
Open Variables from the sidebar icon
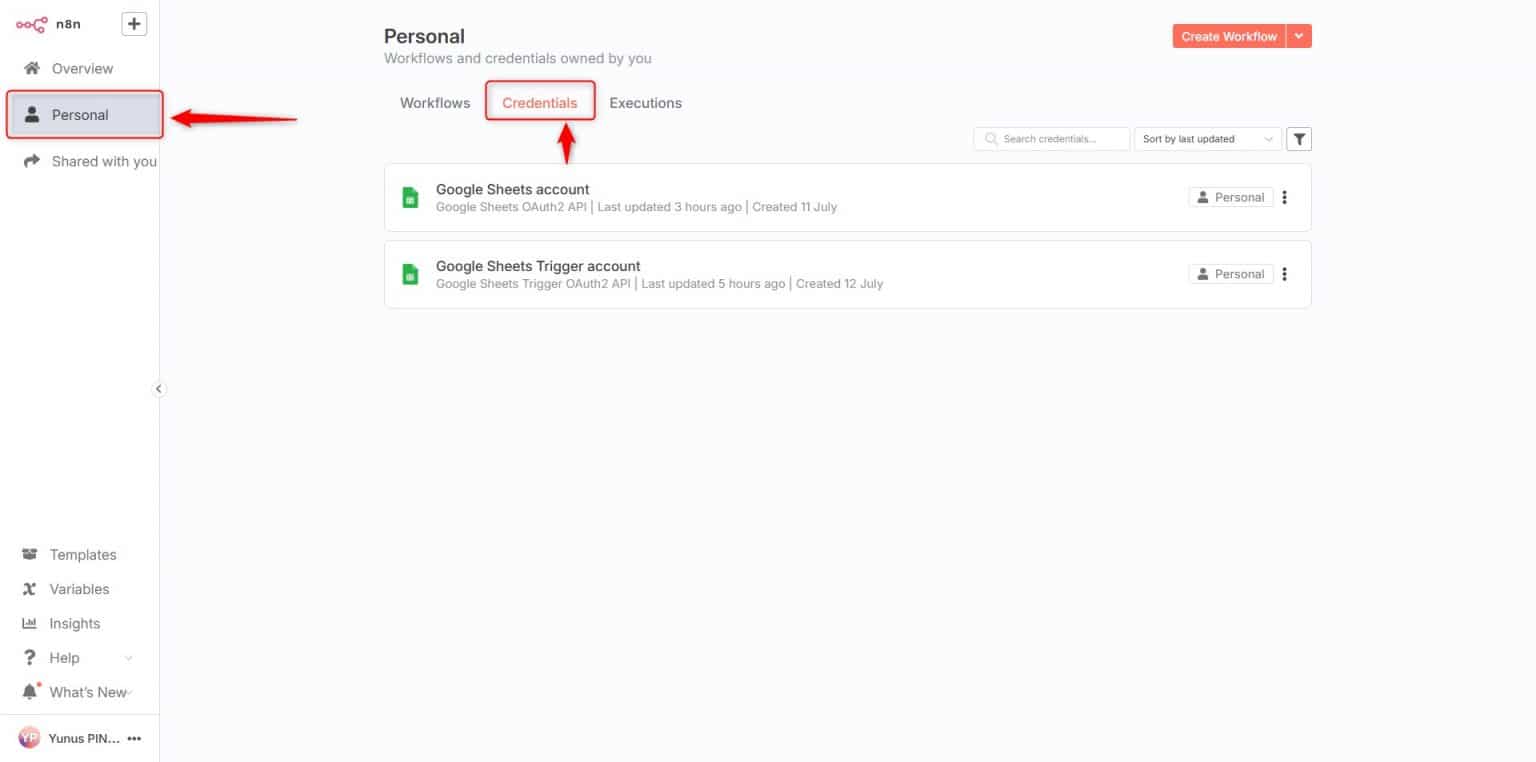28,589
